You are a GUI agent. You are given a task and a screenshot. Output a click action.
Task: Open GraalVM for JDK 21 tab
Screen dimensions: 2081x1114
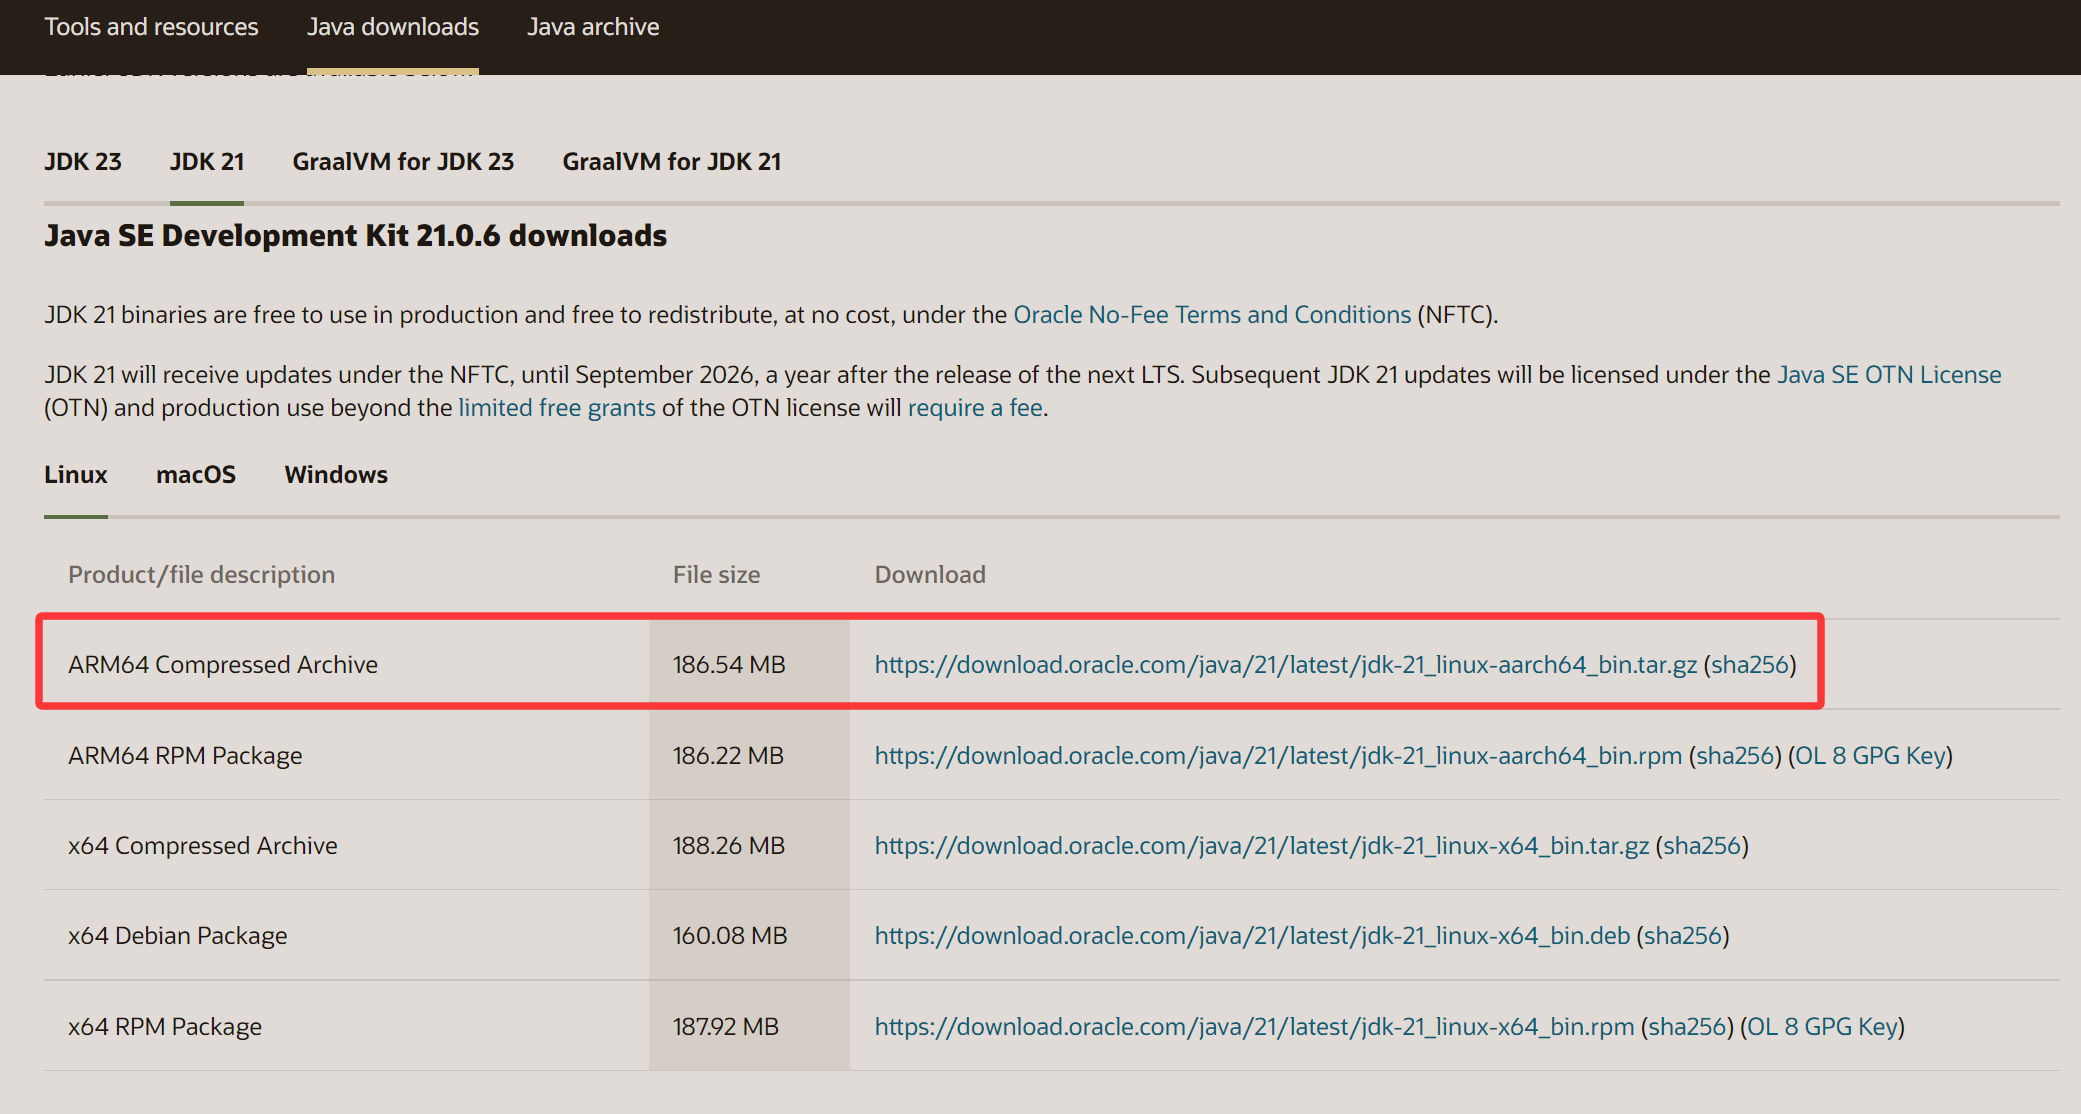tap(671, 162)
